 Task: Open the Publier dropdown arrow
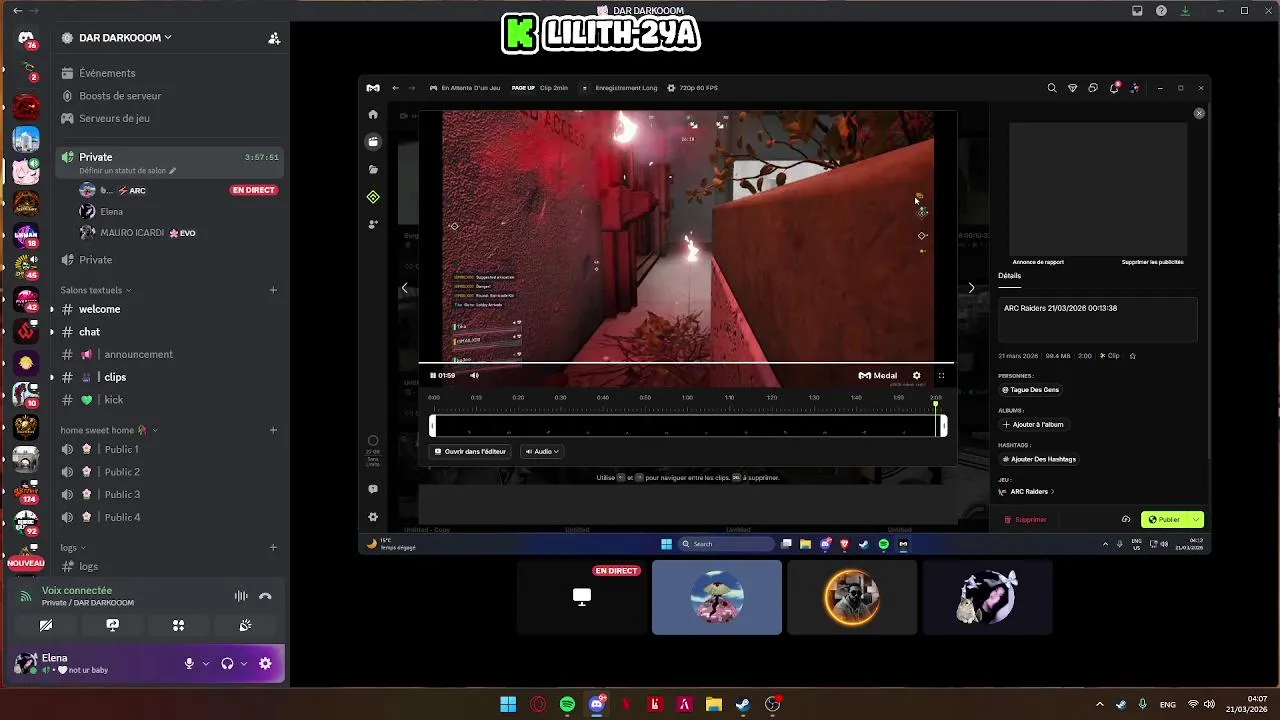(1196, 520)
